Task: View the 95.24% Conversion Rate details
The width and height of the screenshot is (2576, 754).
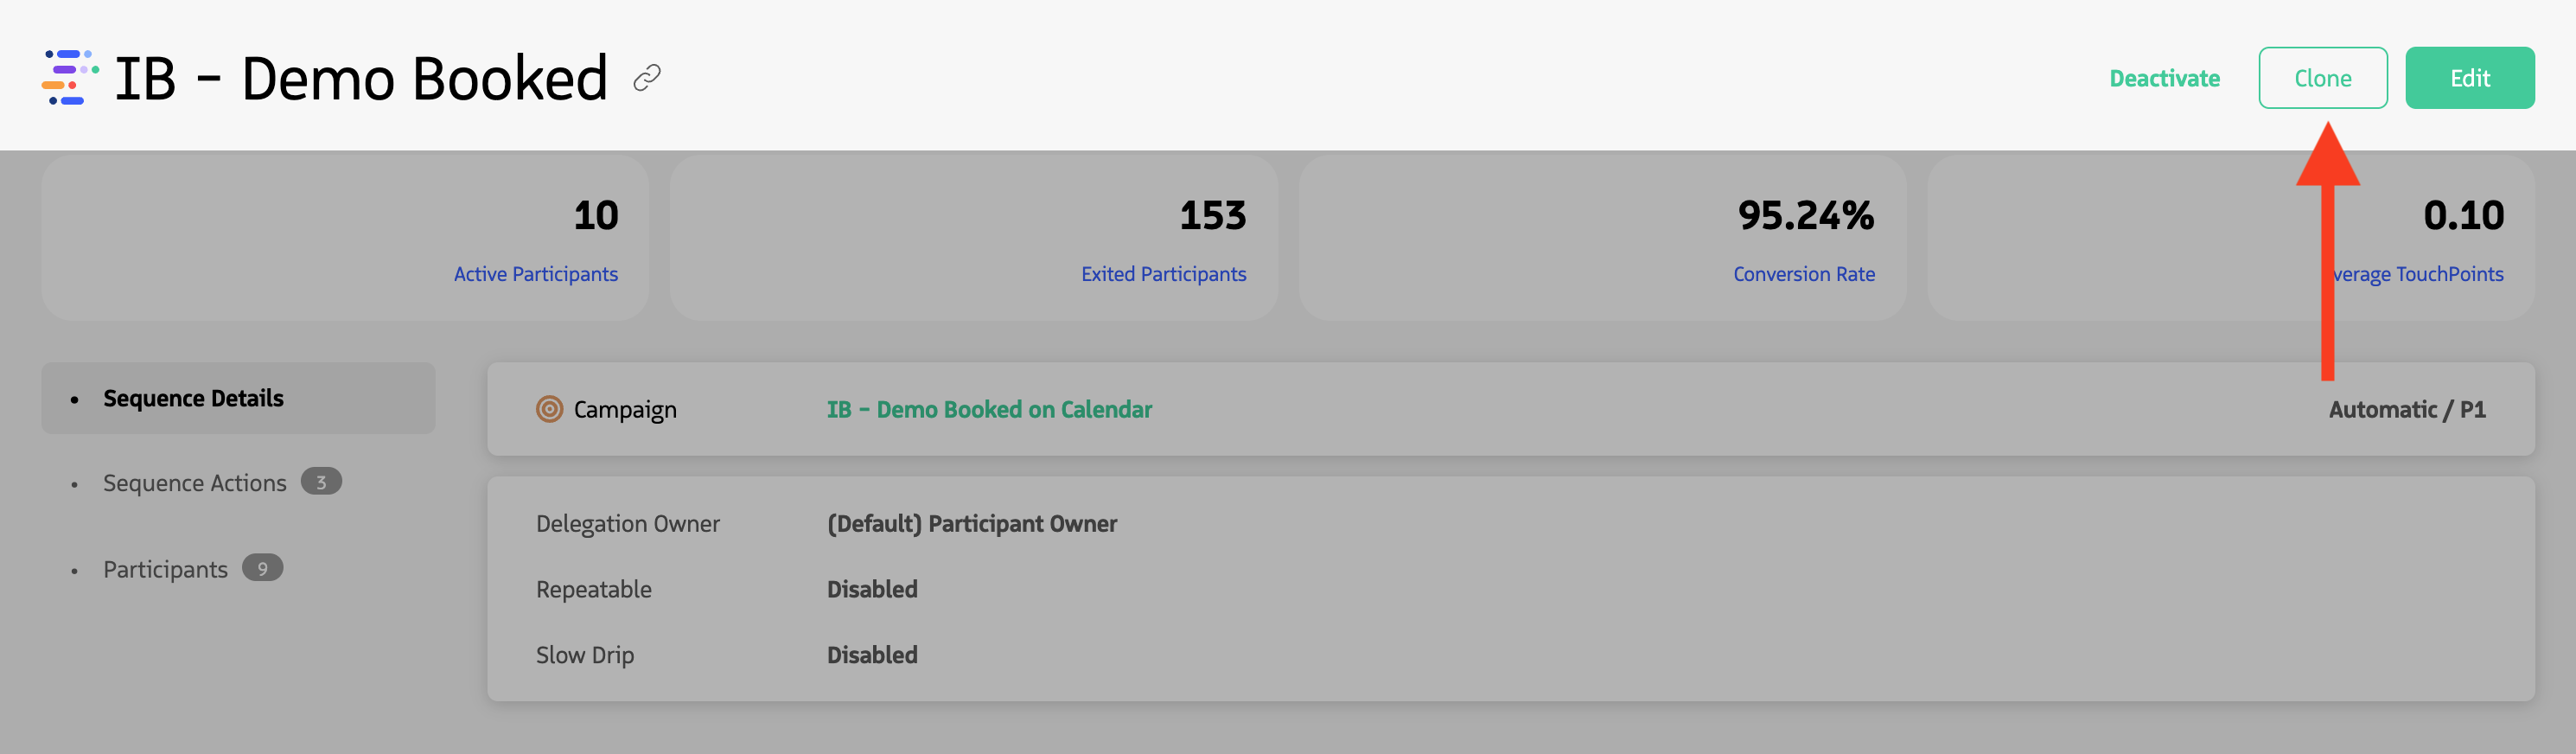Action: 1804,273
